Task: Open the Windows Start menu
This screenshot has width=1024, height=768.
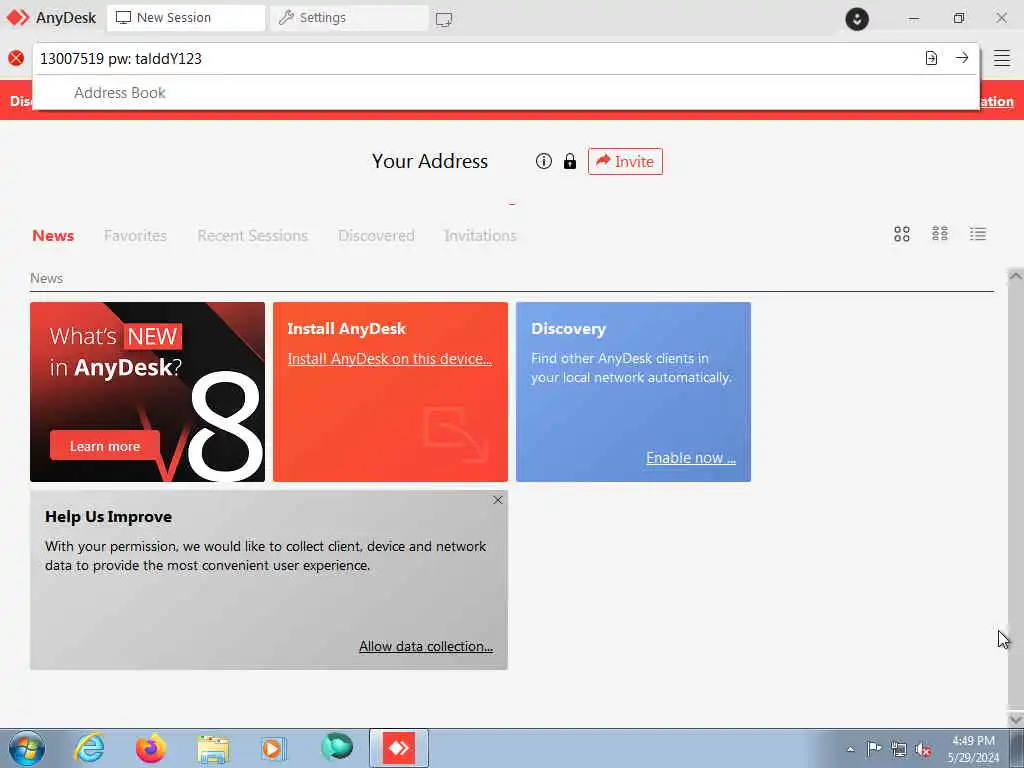Action: click(26, 748)
